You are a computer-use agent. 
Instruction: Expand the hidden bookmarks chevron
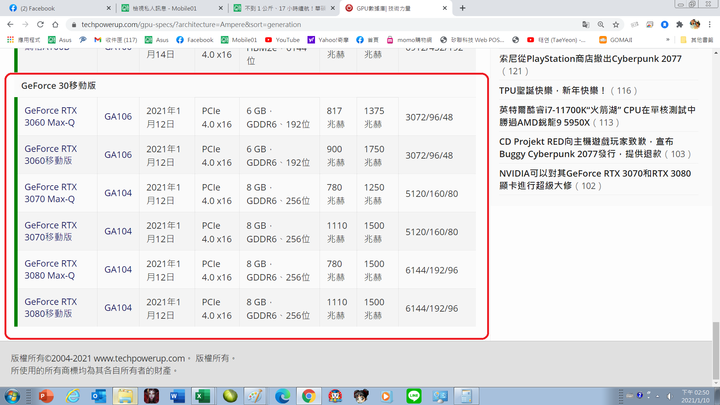(x=668, y=40)
